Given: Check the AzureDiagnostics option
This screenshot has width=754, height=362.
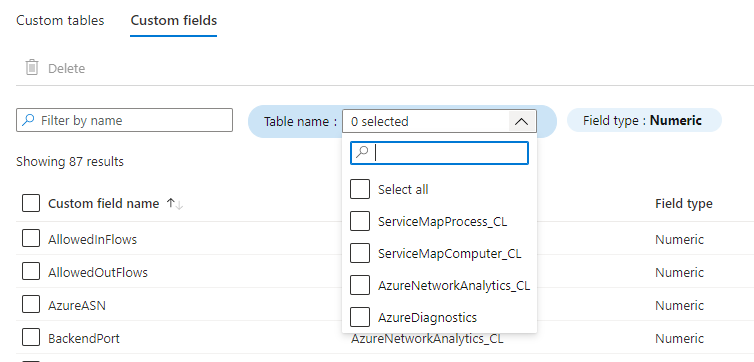Looking at the screenshot, I should (360, 317).
